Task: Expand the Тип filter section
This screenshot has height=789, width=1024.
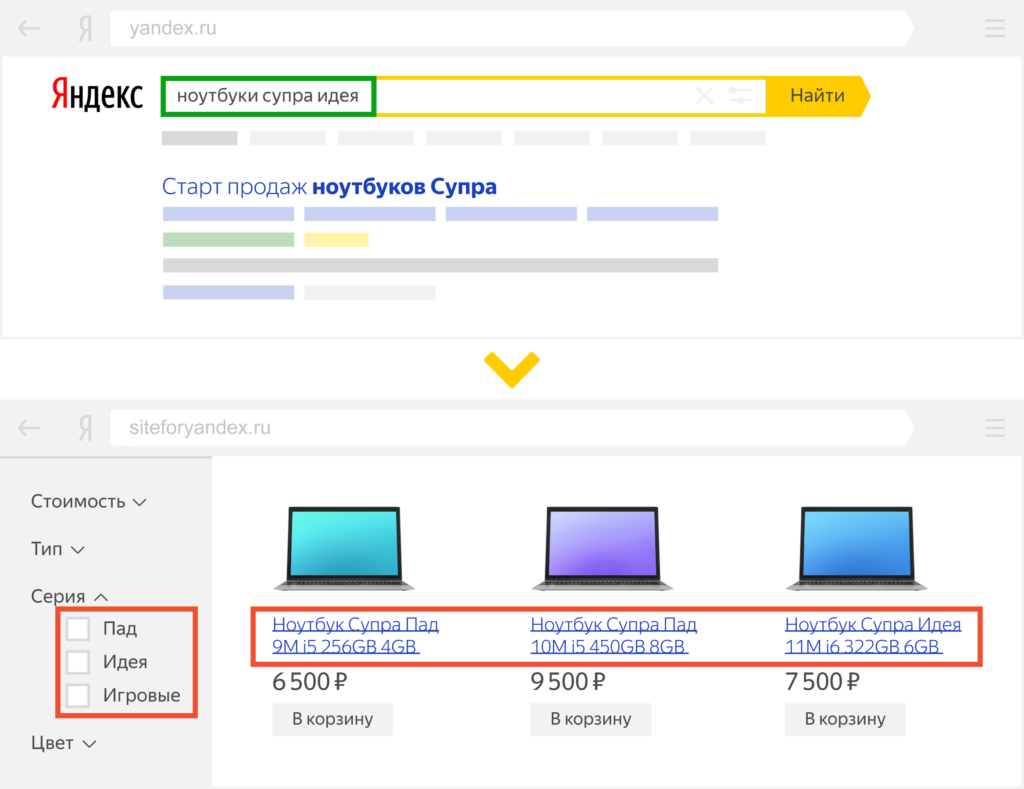Action: pyautogui.click(x=58, y=549)
